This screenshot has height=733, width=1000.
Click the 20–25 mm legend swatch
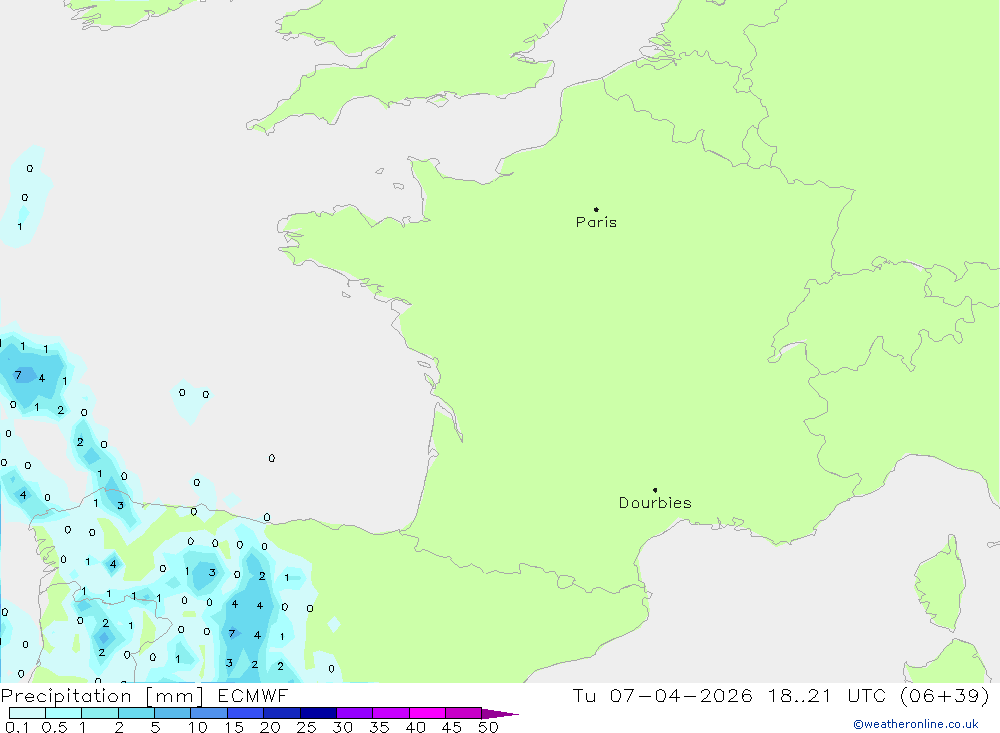point(282,713)
